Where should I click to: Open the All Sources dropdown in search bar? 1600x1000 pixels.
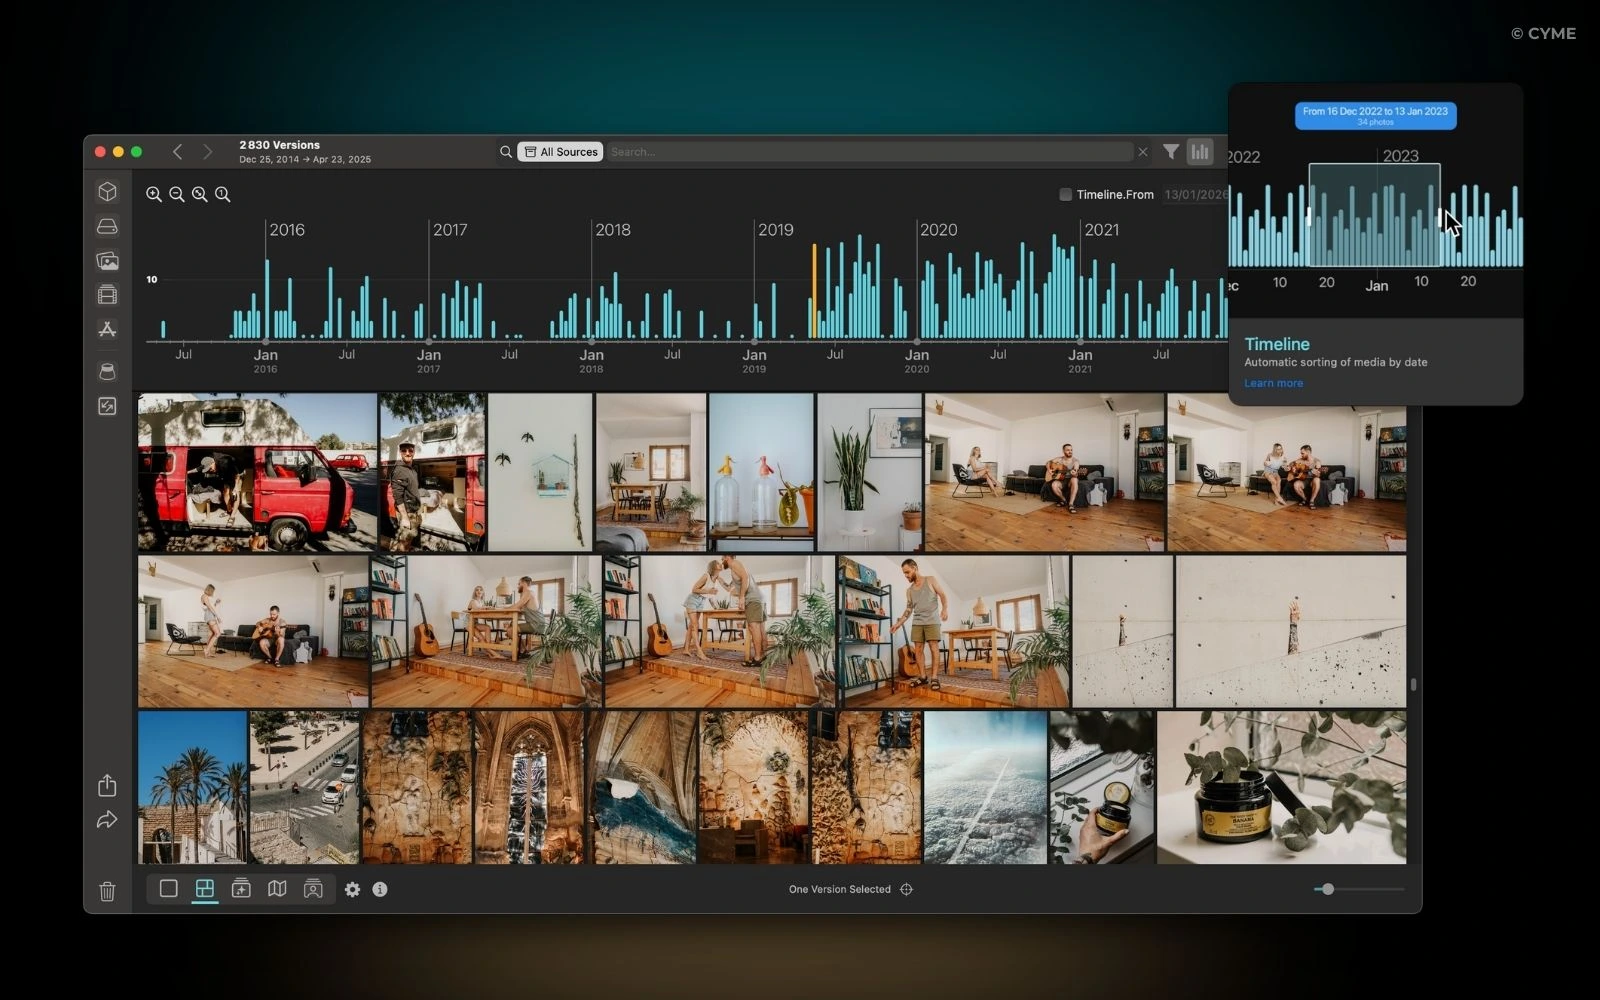click(559, 151)
